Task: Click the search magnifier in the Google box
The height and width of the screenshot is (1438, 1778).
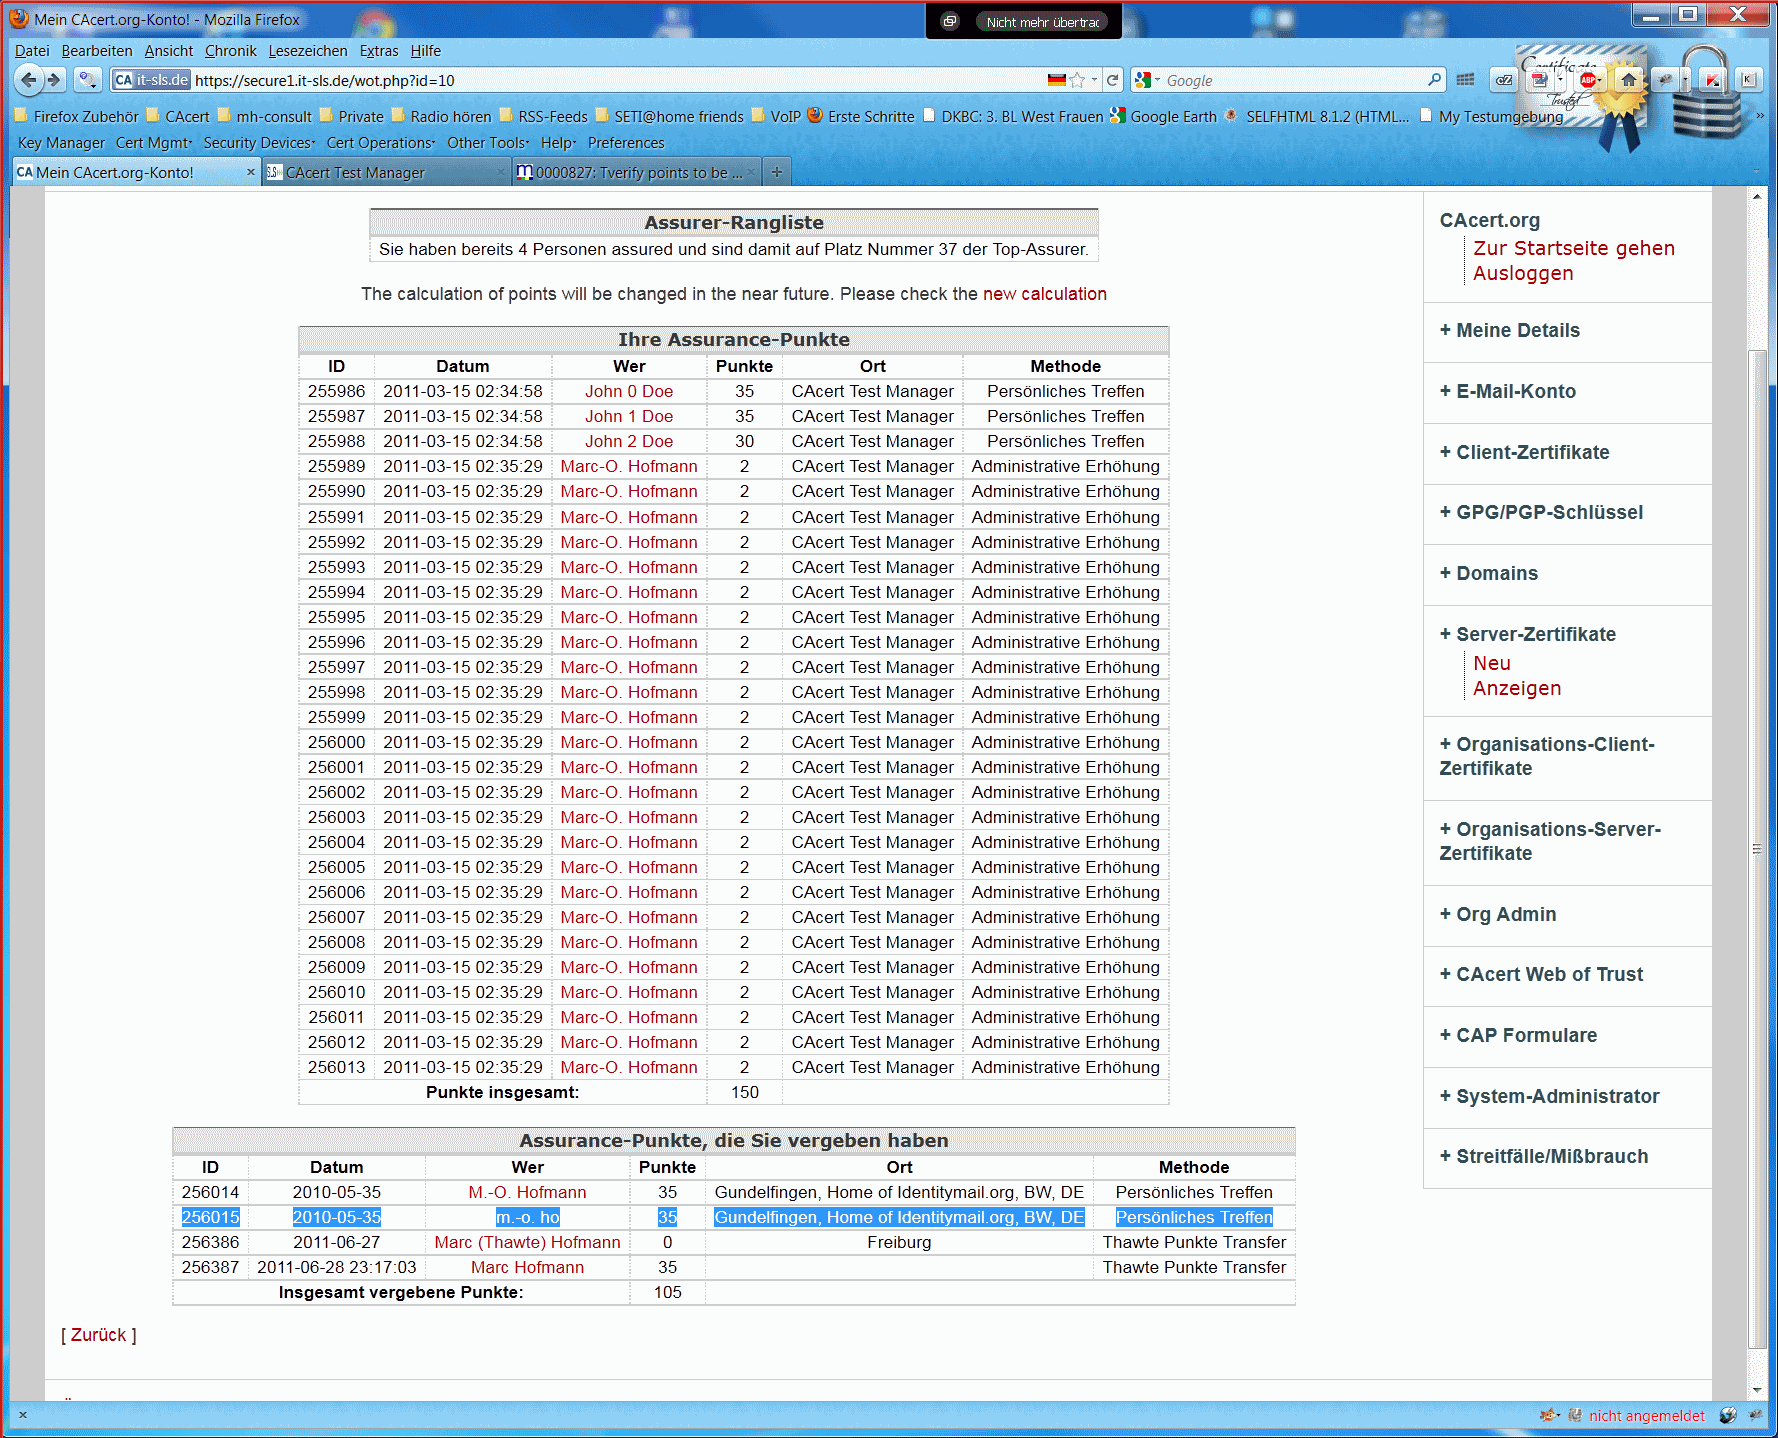Action: 1434,80
